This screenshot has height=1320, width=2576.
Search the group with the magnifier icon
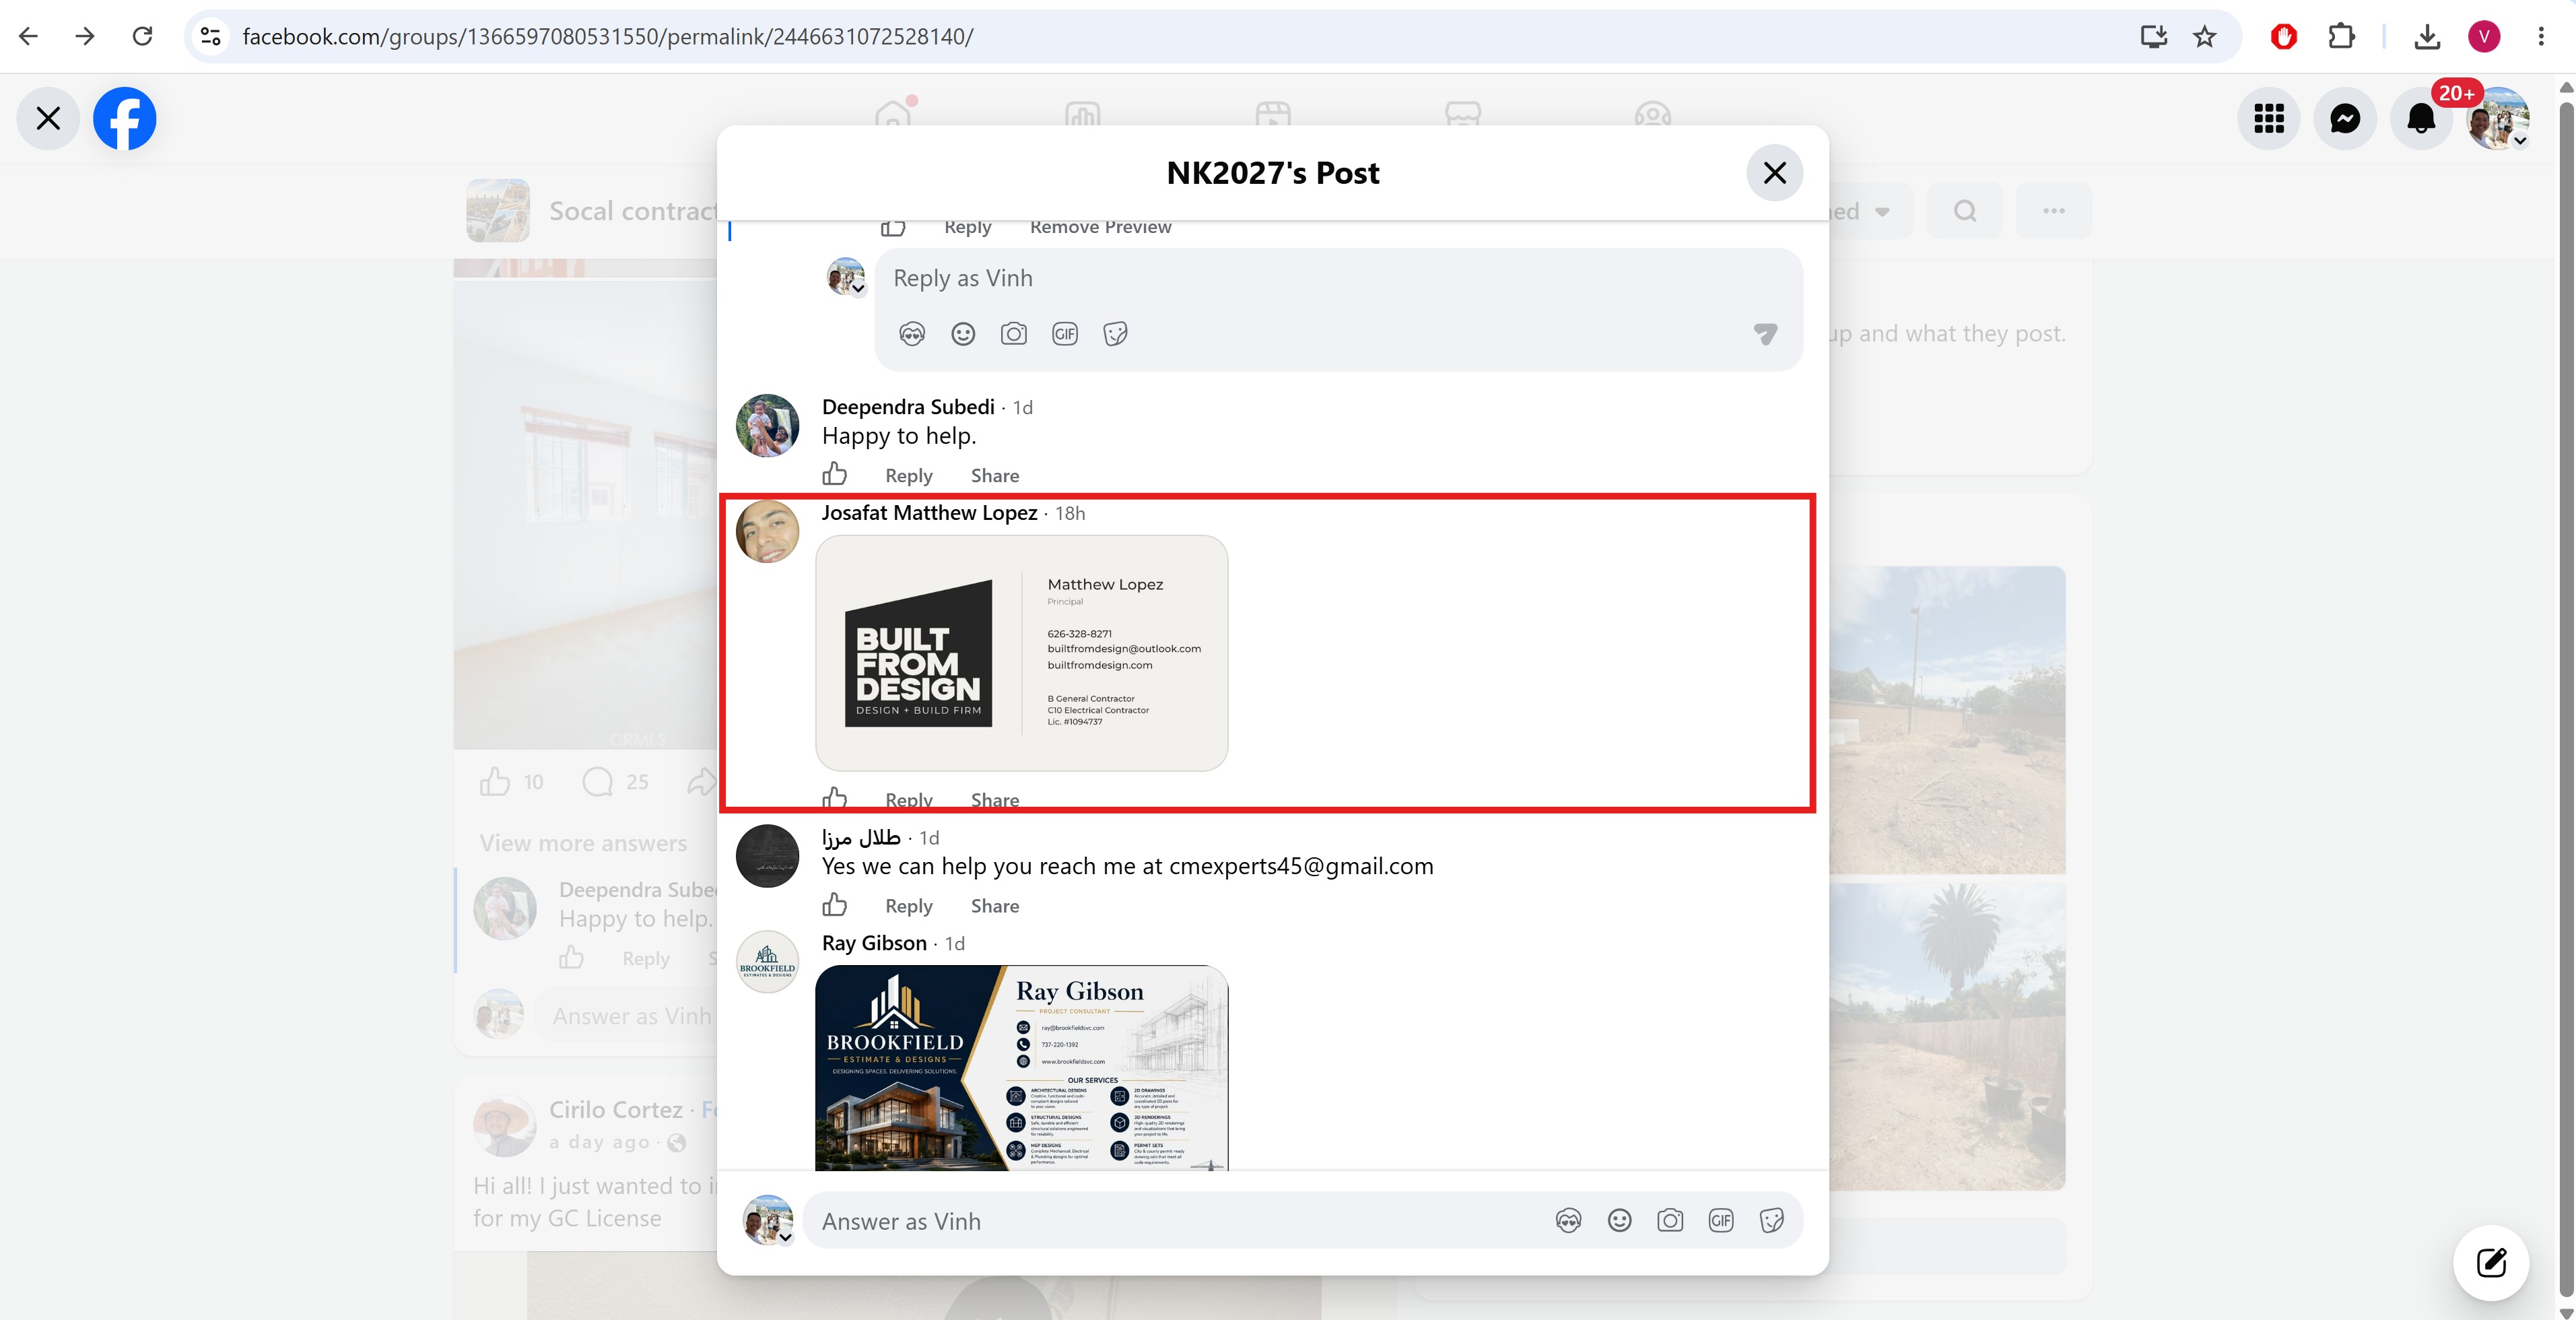[x=1965, y=211]
